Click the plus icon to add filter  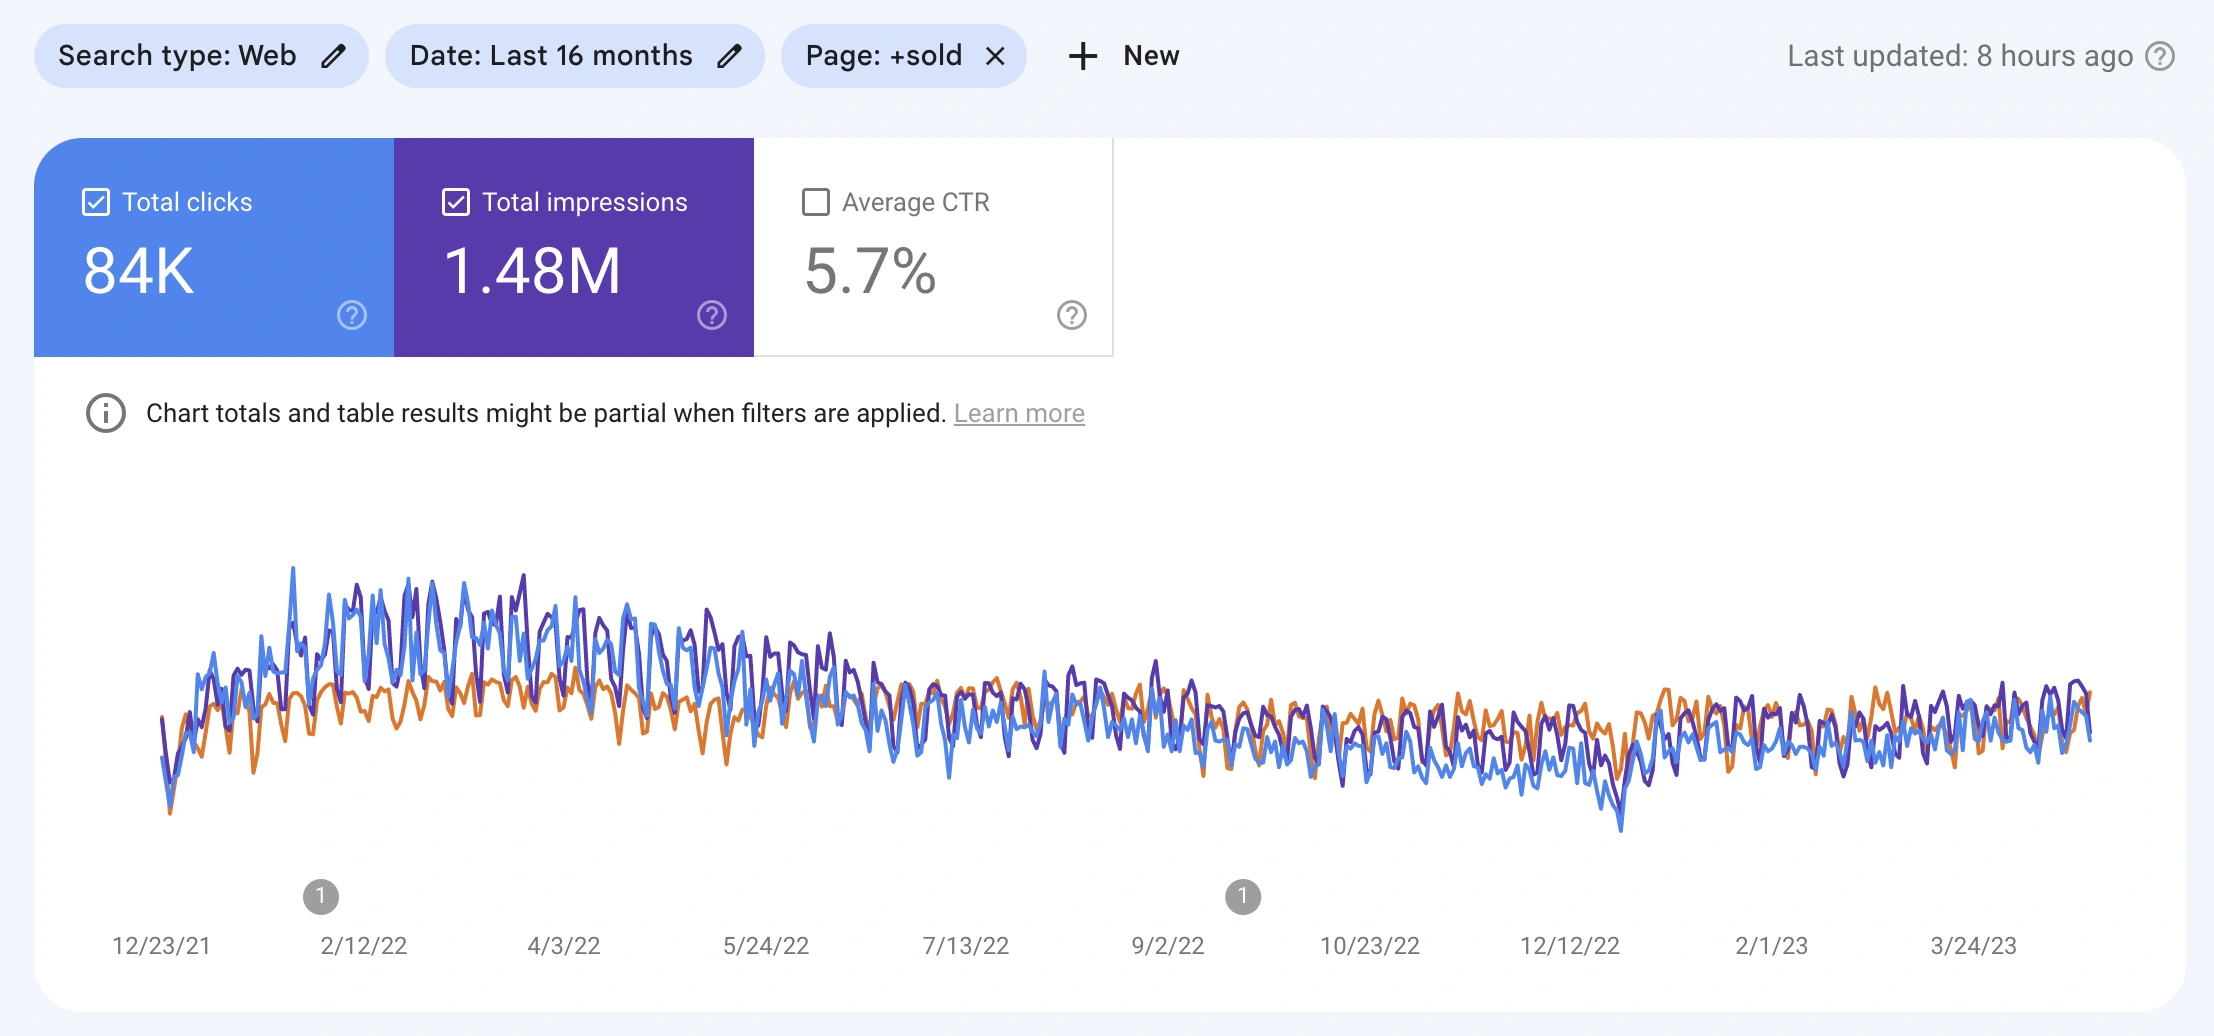(x=1083, y=56)
